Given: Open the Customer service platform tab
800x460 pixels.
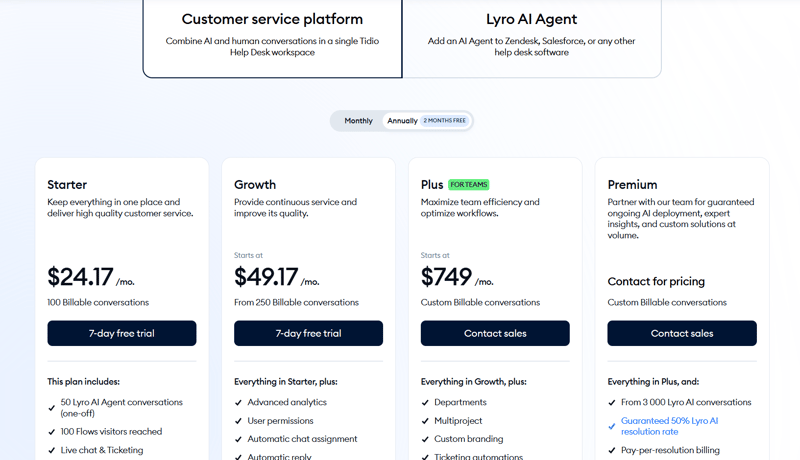Looking at the screenshot, I should coord(272,37).
